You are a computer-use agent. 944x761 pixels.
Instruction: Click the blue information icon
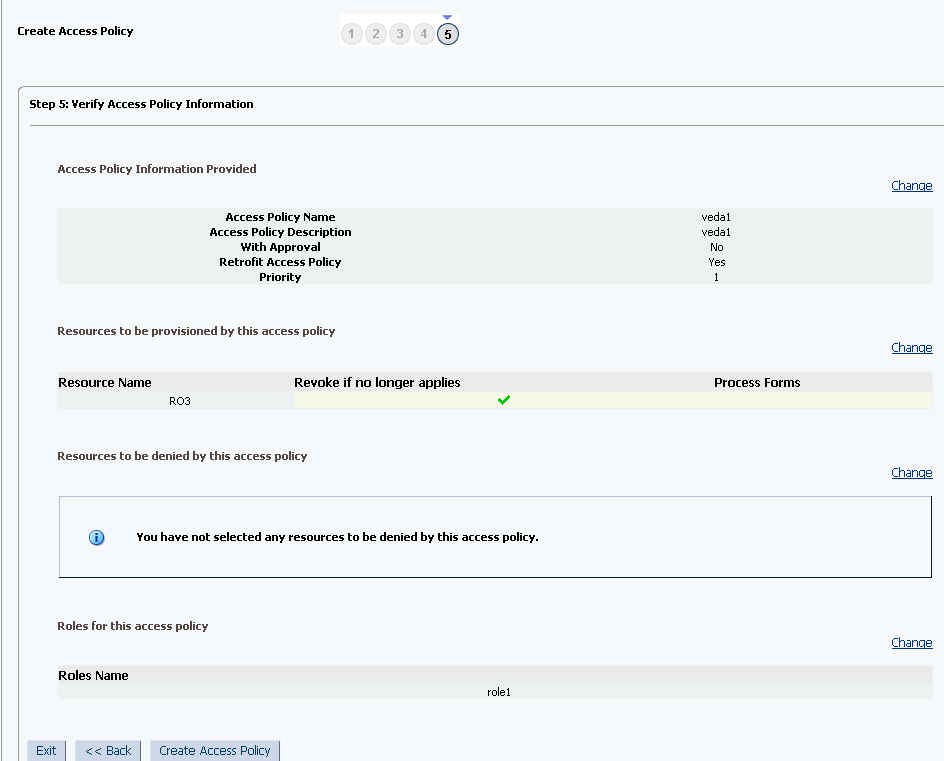point(97,537)
